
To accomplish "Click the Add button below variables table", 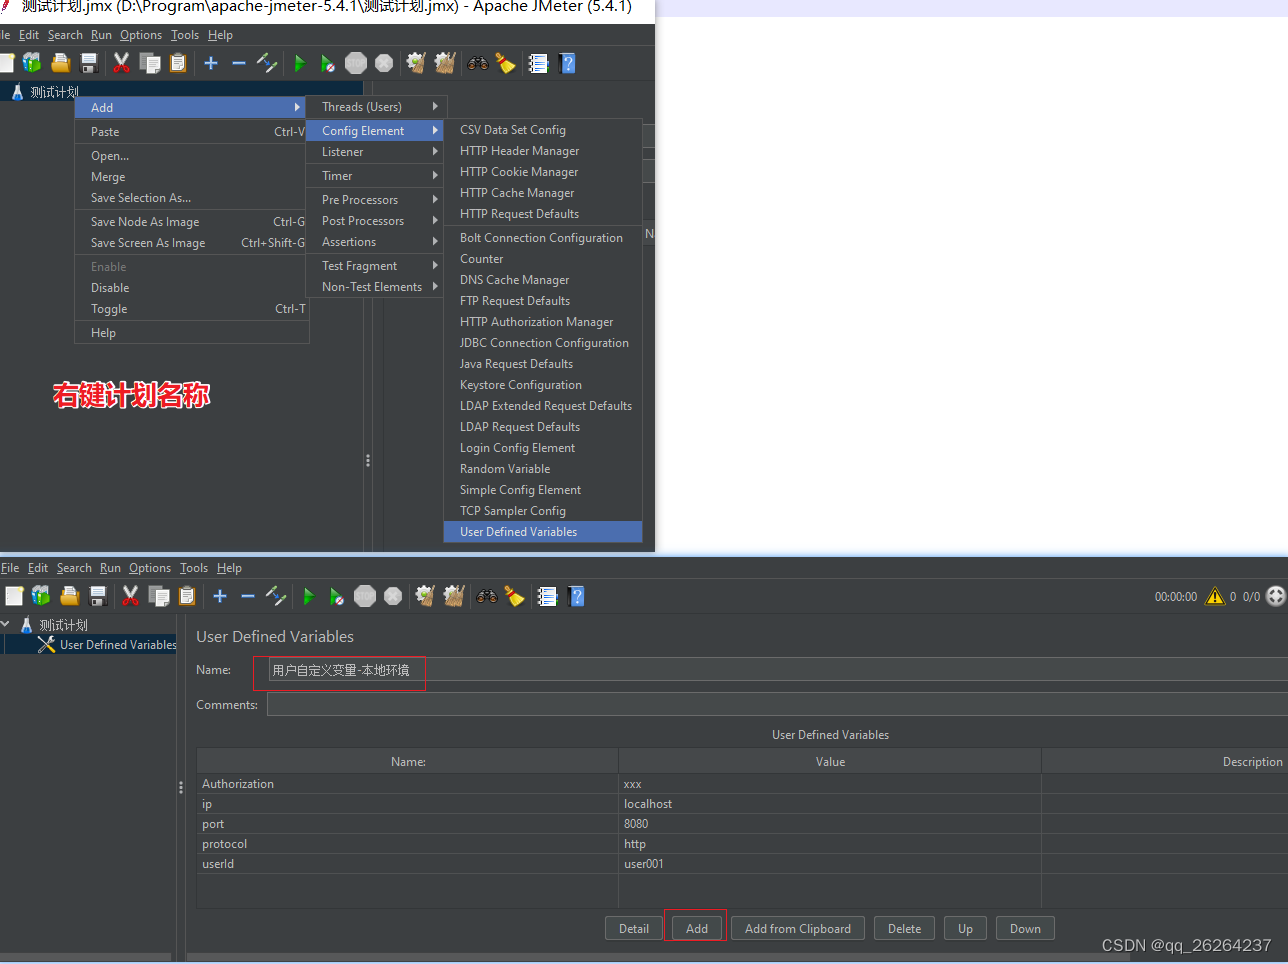I will pyautogui.click(x=697, y=929).
